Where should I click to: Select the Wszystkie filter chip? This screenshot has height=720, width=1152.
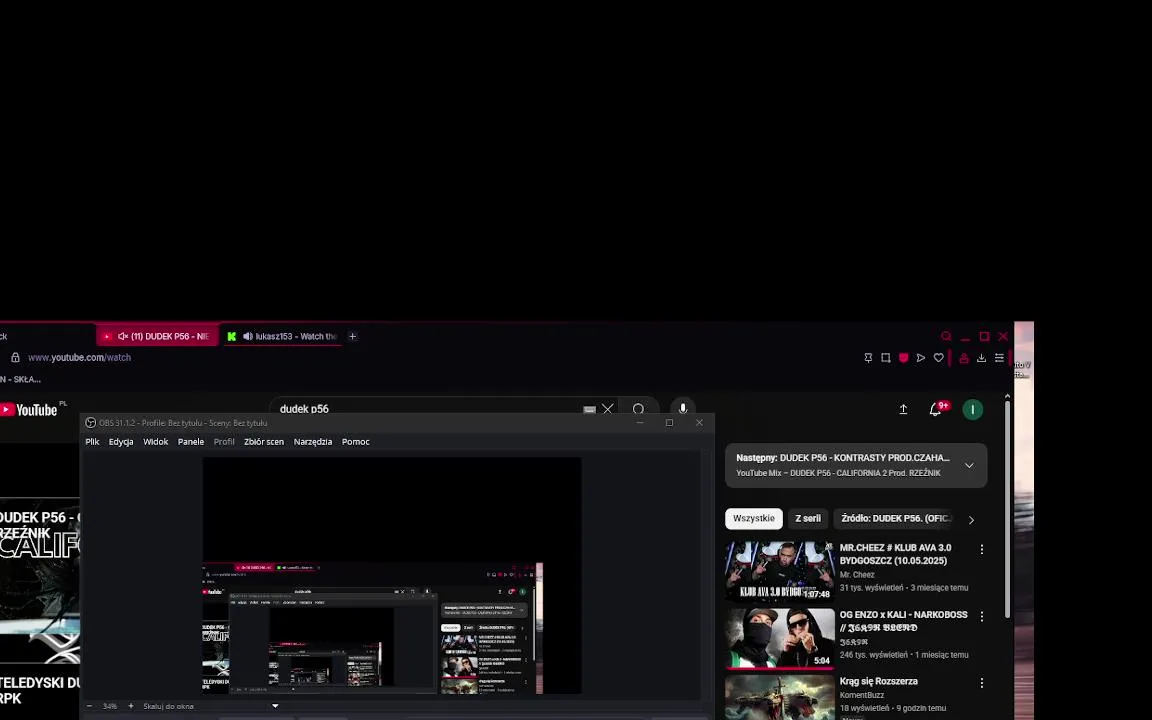[x=754, y=519]
